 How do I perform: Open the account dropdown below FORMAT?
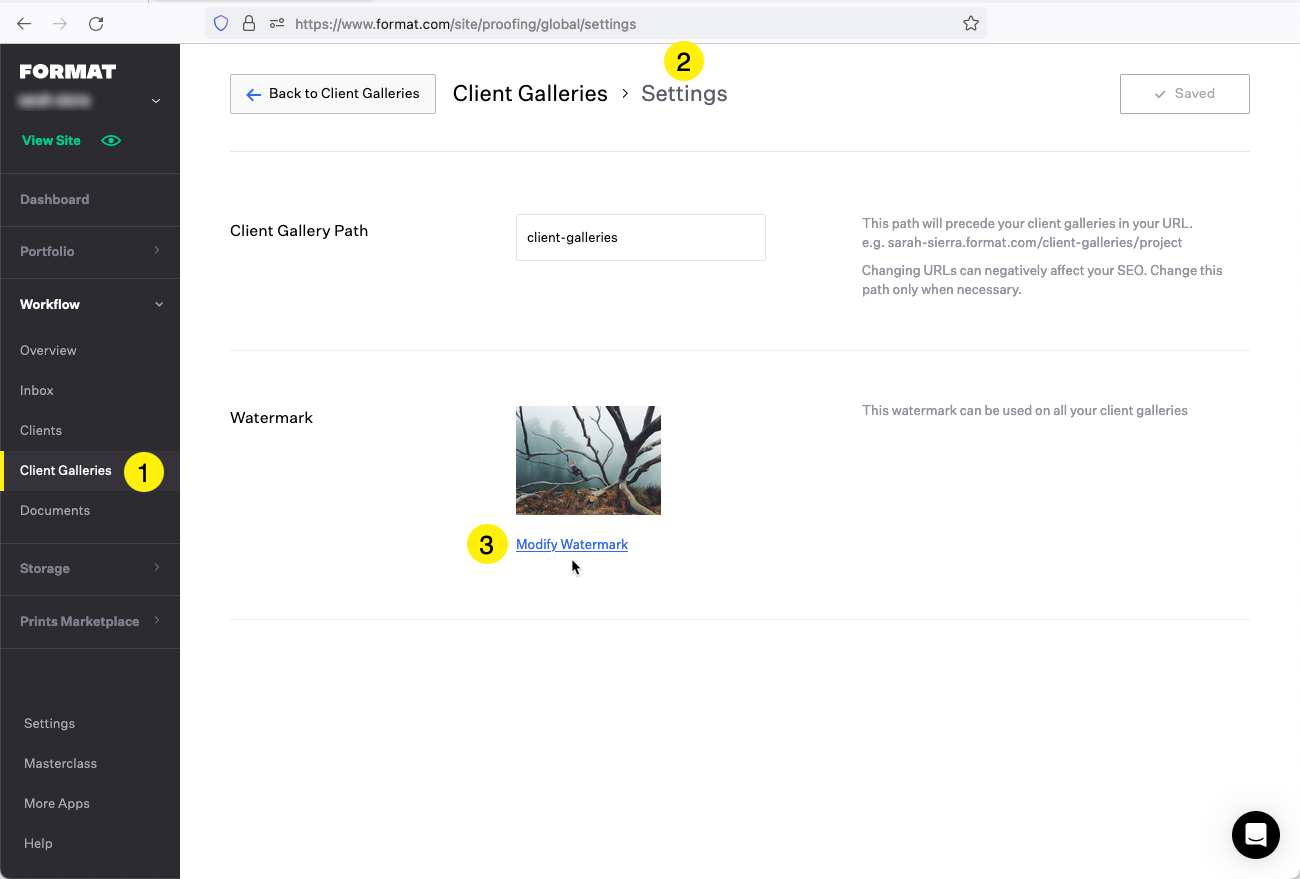tap(155, 100)
